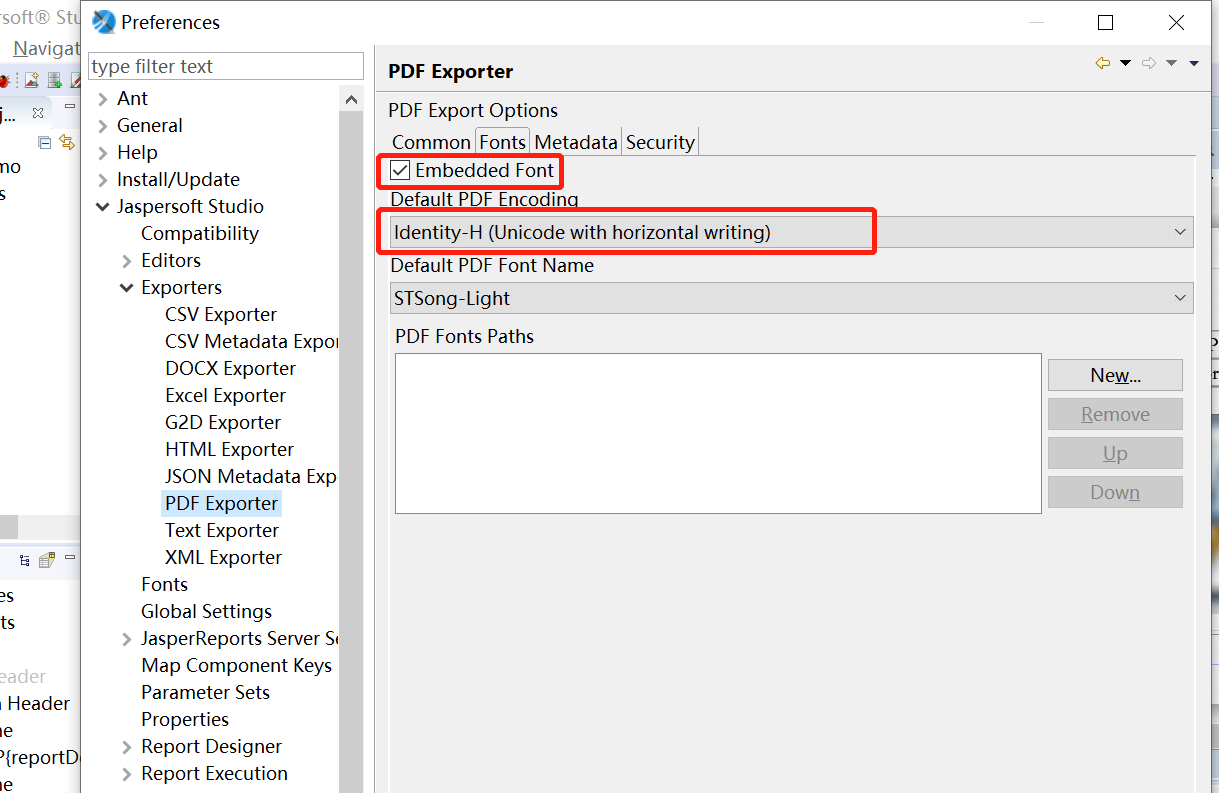Expand the Install/Update tree node
Screen dimensions: 1219x793
tap(103, 180)
